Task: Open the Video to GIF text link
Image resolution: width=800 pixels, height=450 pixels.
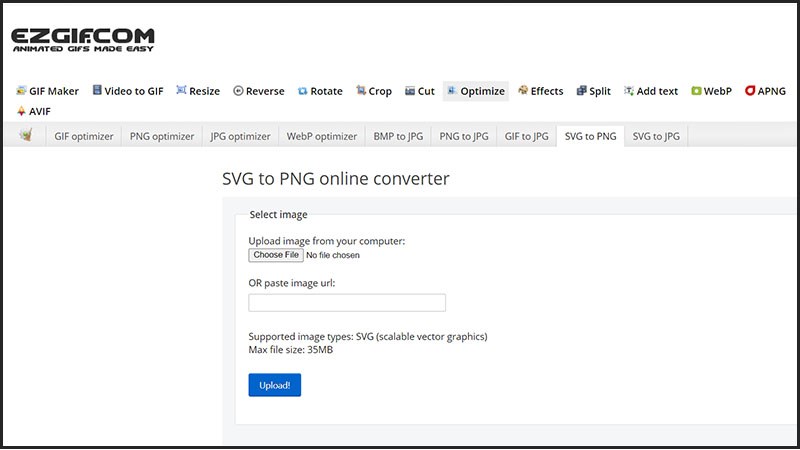Action: coord(134,91)
